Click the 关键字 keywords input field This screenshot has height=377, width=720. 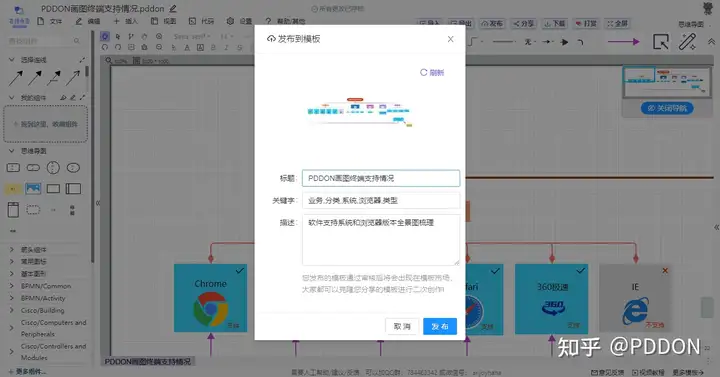click(381, 200)
